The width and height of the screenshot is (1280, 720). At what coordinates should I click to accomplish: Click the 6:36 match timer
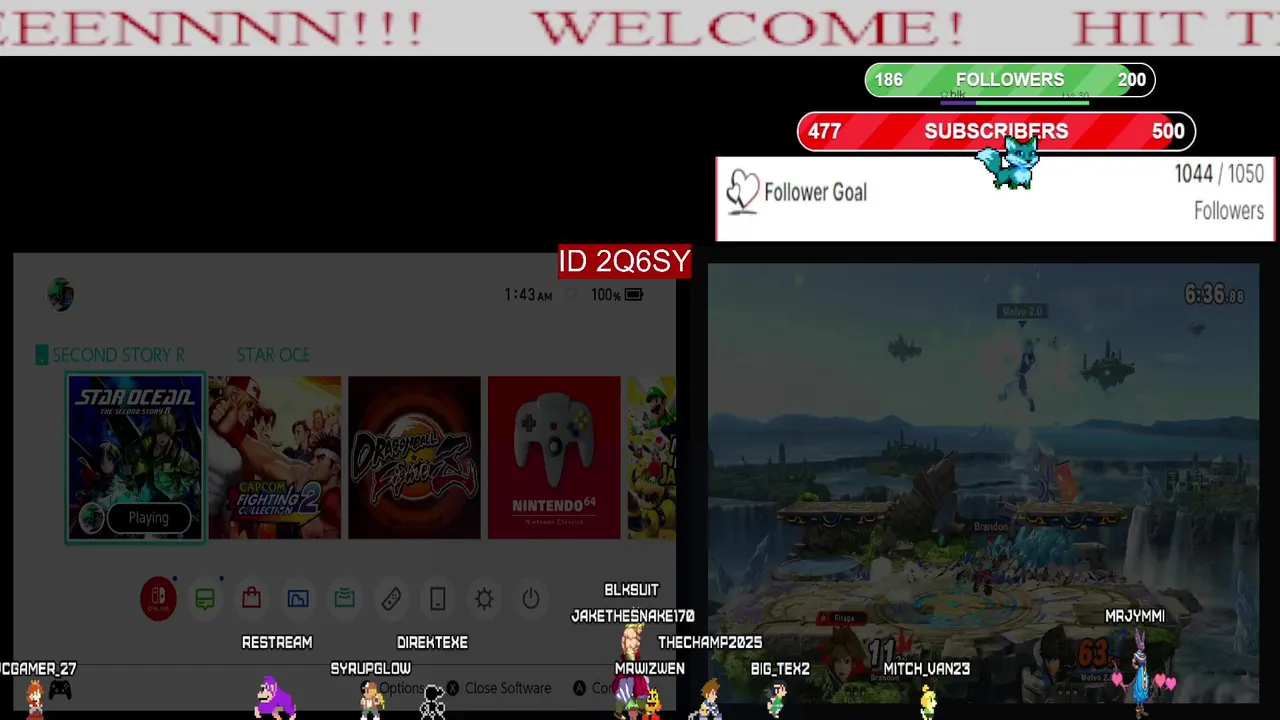click(x=1214, y=294)
